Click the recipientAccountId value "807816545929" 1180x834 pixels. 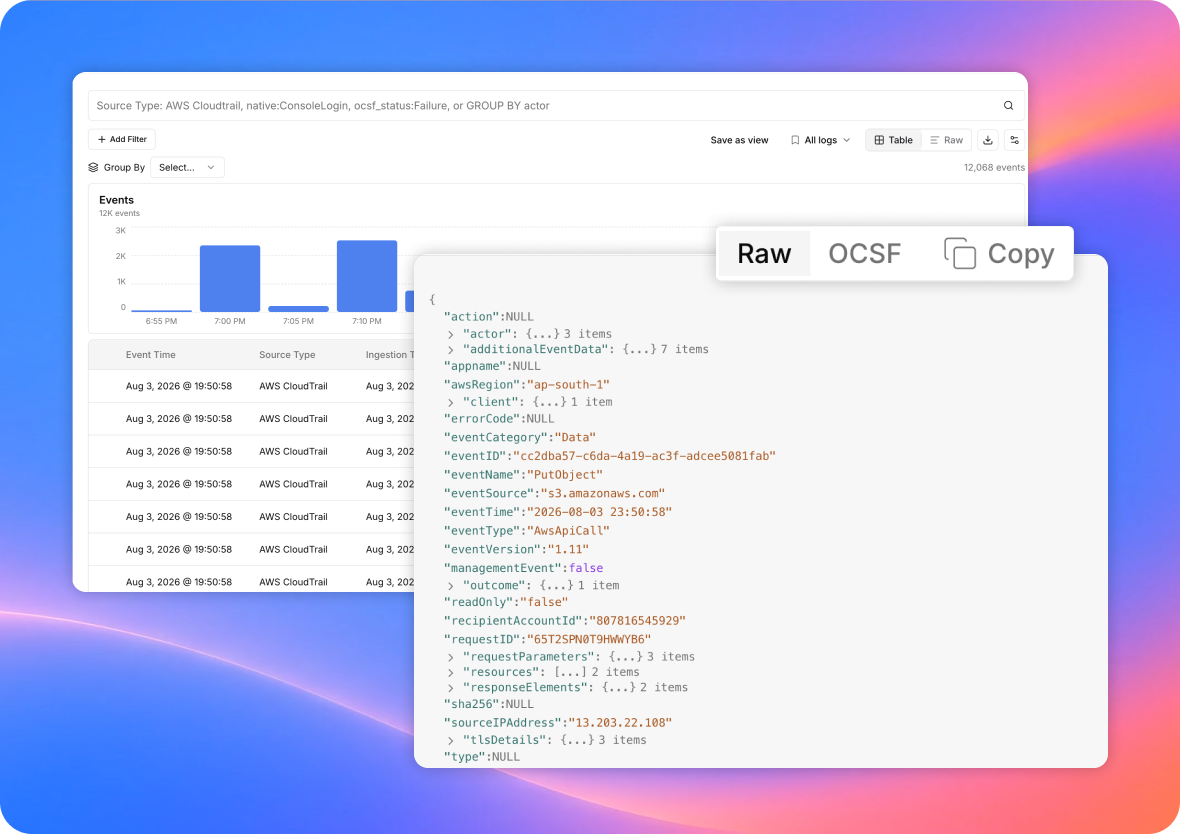pyautogui.click(x=637, y=621)
